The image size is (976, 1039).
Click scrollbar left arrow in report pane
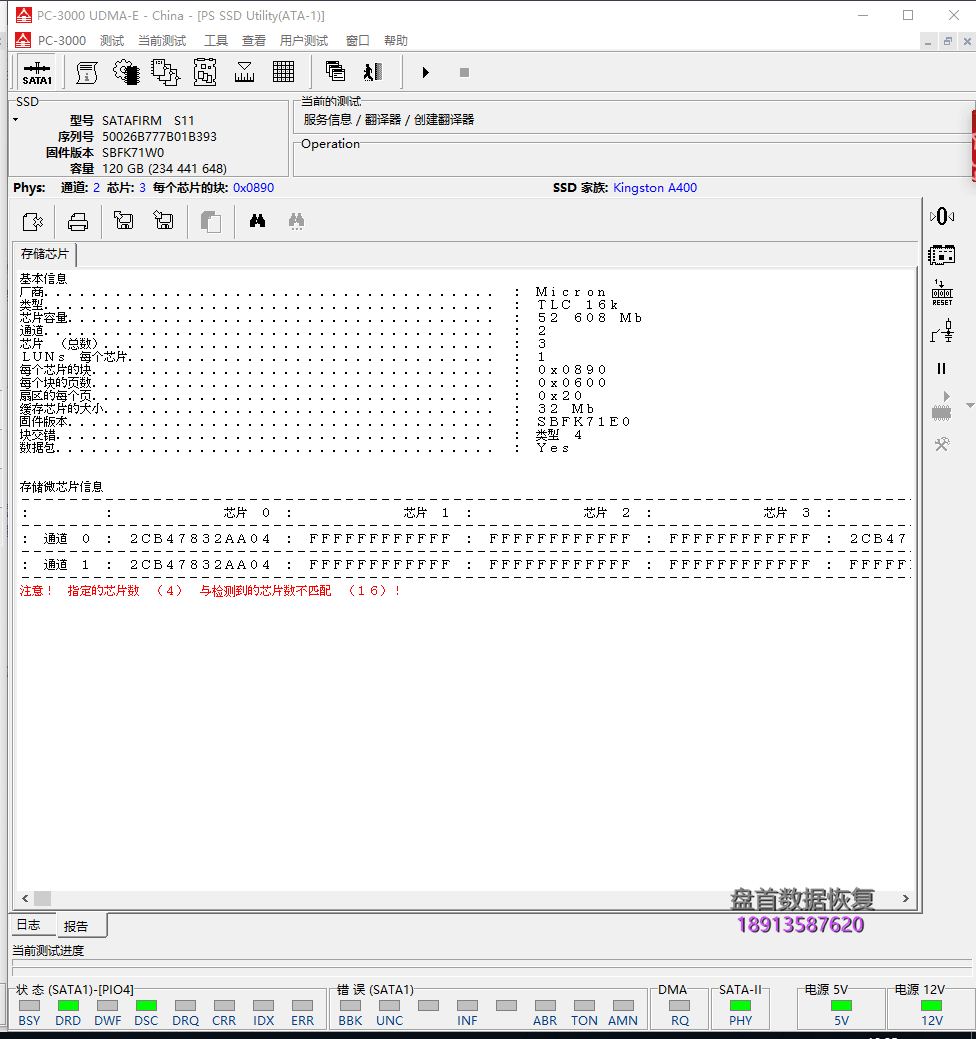click(25, 899)
